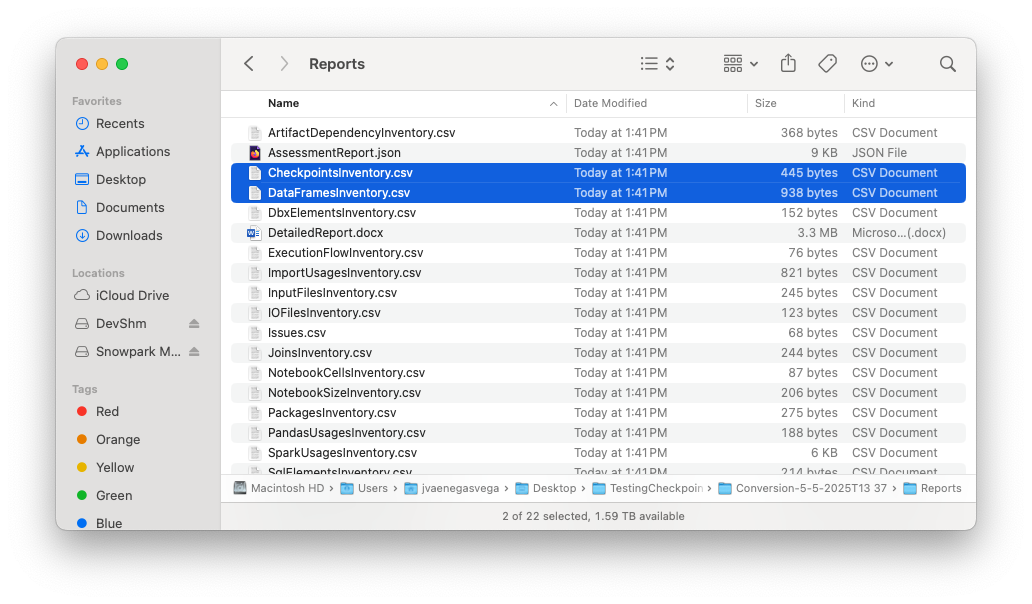This screenshot has height=604, width=1032.
Task: Select the Red tag in the sidebar
Action: [105, 411]
